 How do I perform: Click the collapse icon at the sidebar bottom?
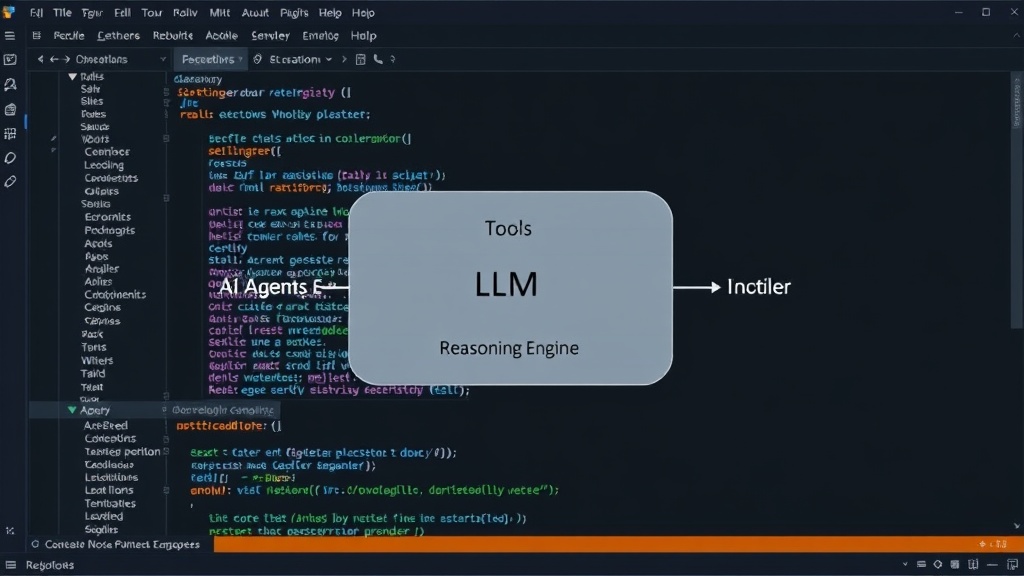coord(10,531)
